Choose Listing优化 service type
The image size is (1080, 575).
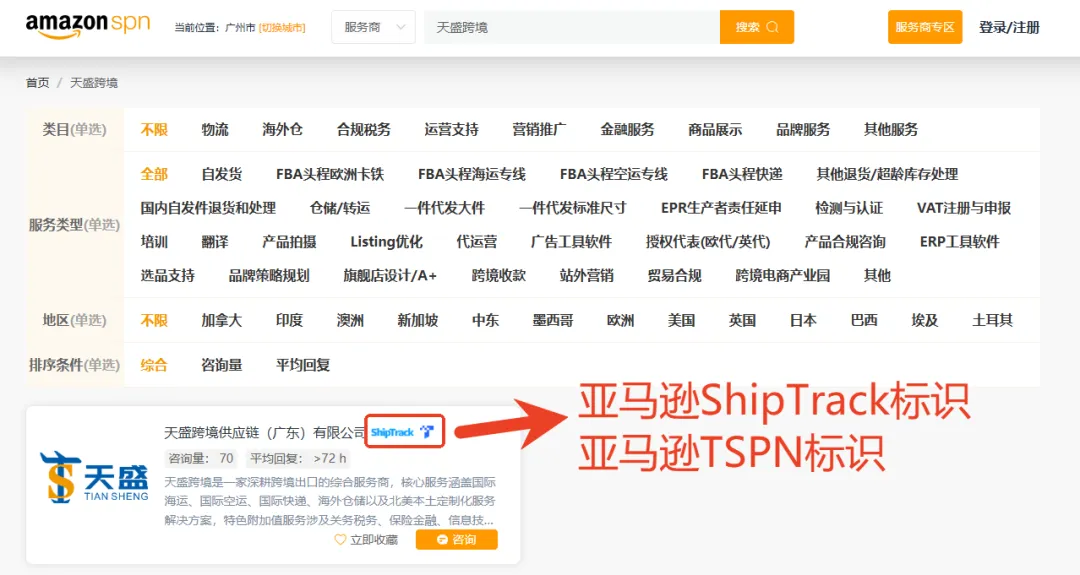(x=386, y=242)
